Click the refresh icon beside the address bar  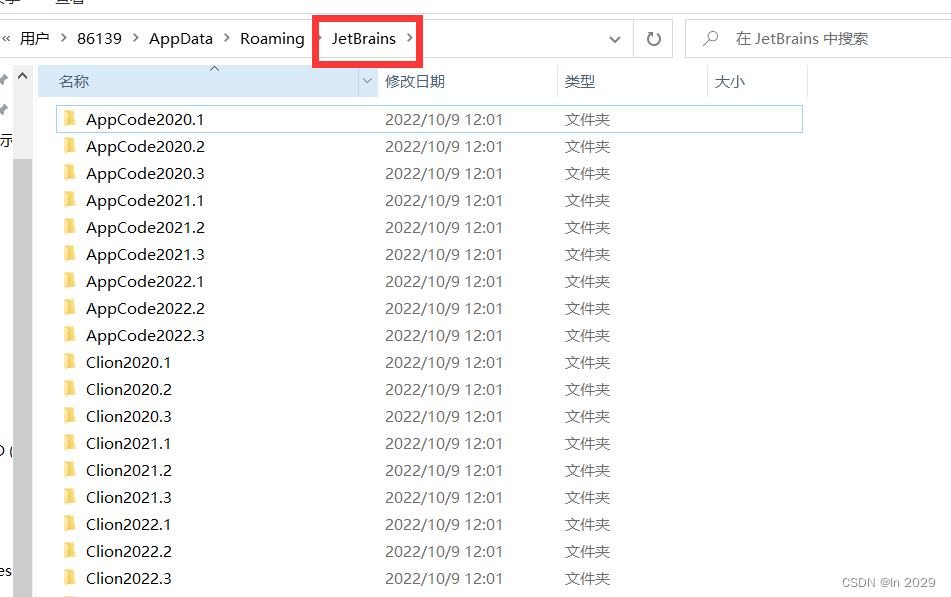pyautogui.click(x=653, y=39)
